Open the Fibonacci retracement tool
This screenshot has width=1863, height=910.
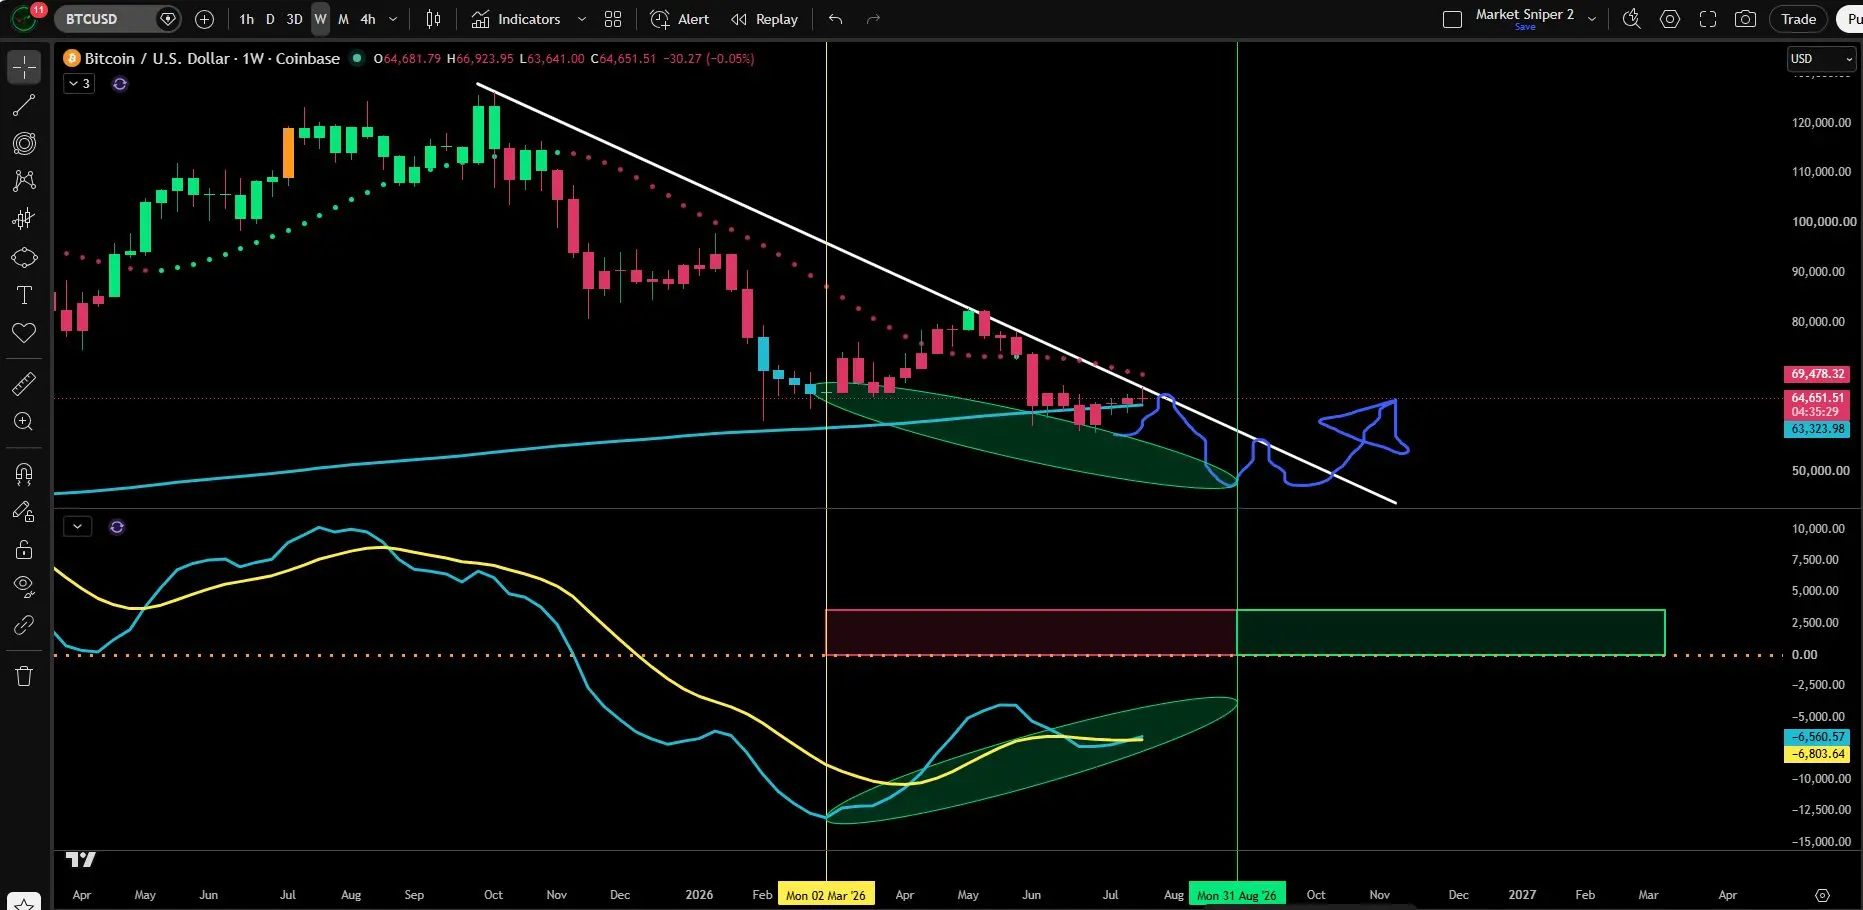point(24,143)
